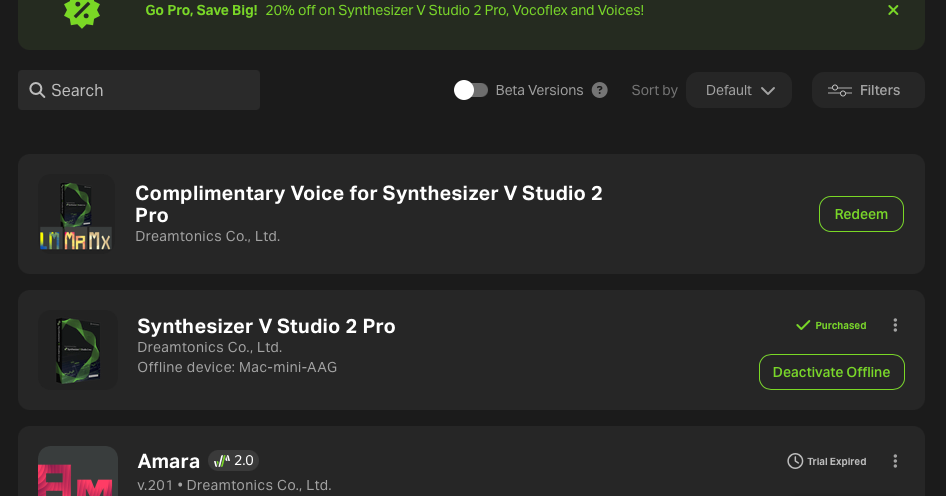Click Amara's 2.0 version badge
The image size is (946, 496).
(x=233, y=460)
